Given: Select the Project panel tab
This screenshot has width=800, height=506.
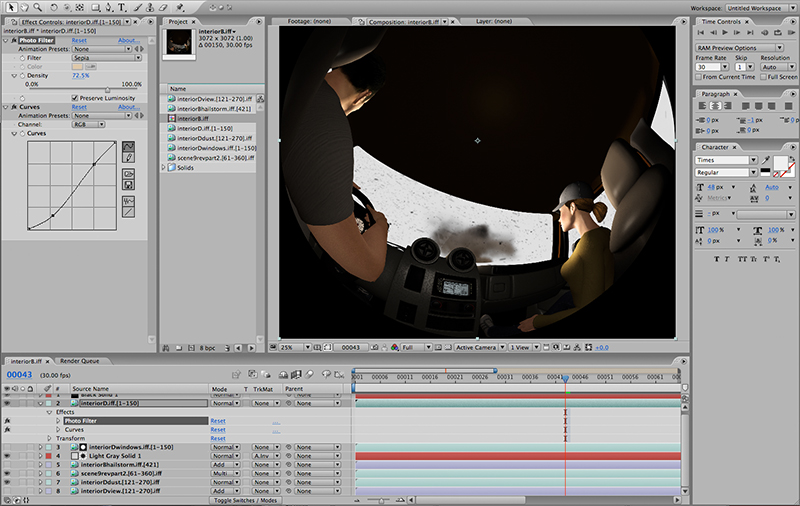Looking at the screenshot, I should pyautogui.click(x=178, y=21).
